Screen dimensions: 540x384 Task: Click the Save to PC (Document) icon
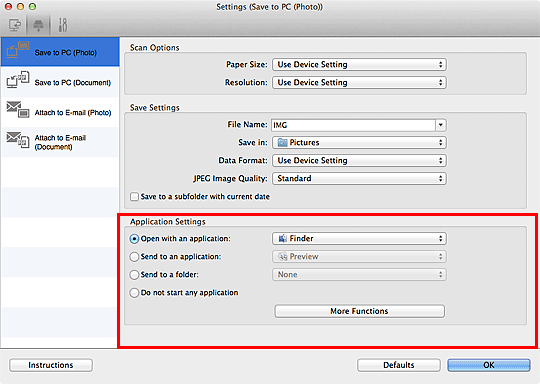pyautogui.click(x=18, y=80)
